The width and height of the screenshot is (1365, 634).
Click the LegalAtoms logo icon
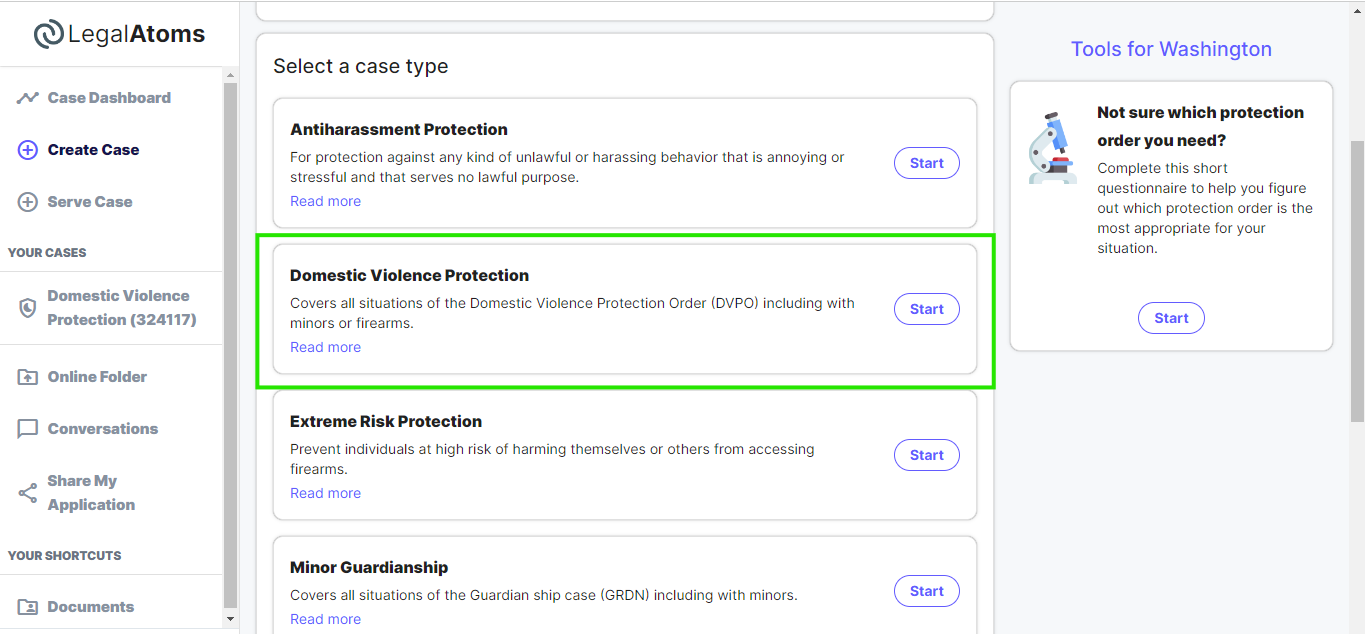[x=48, y=35]
